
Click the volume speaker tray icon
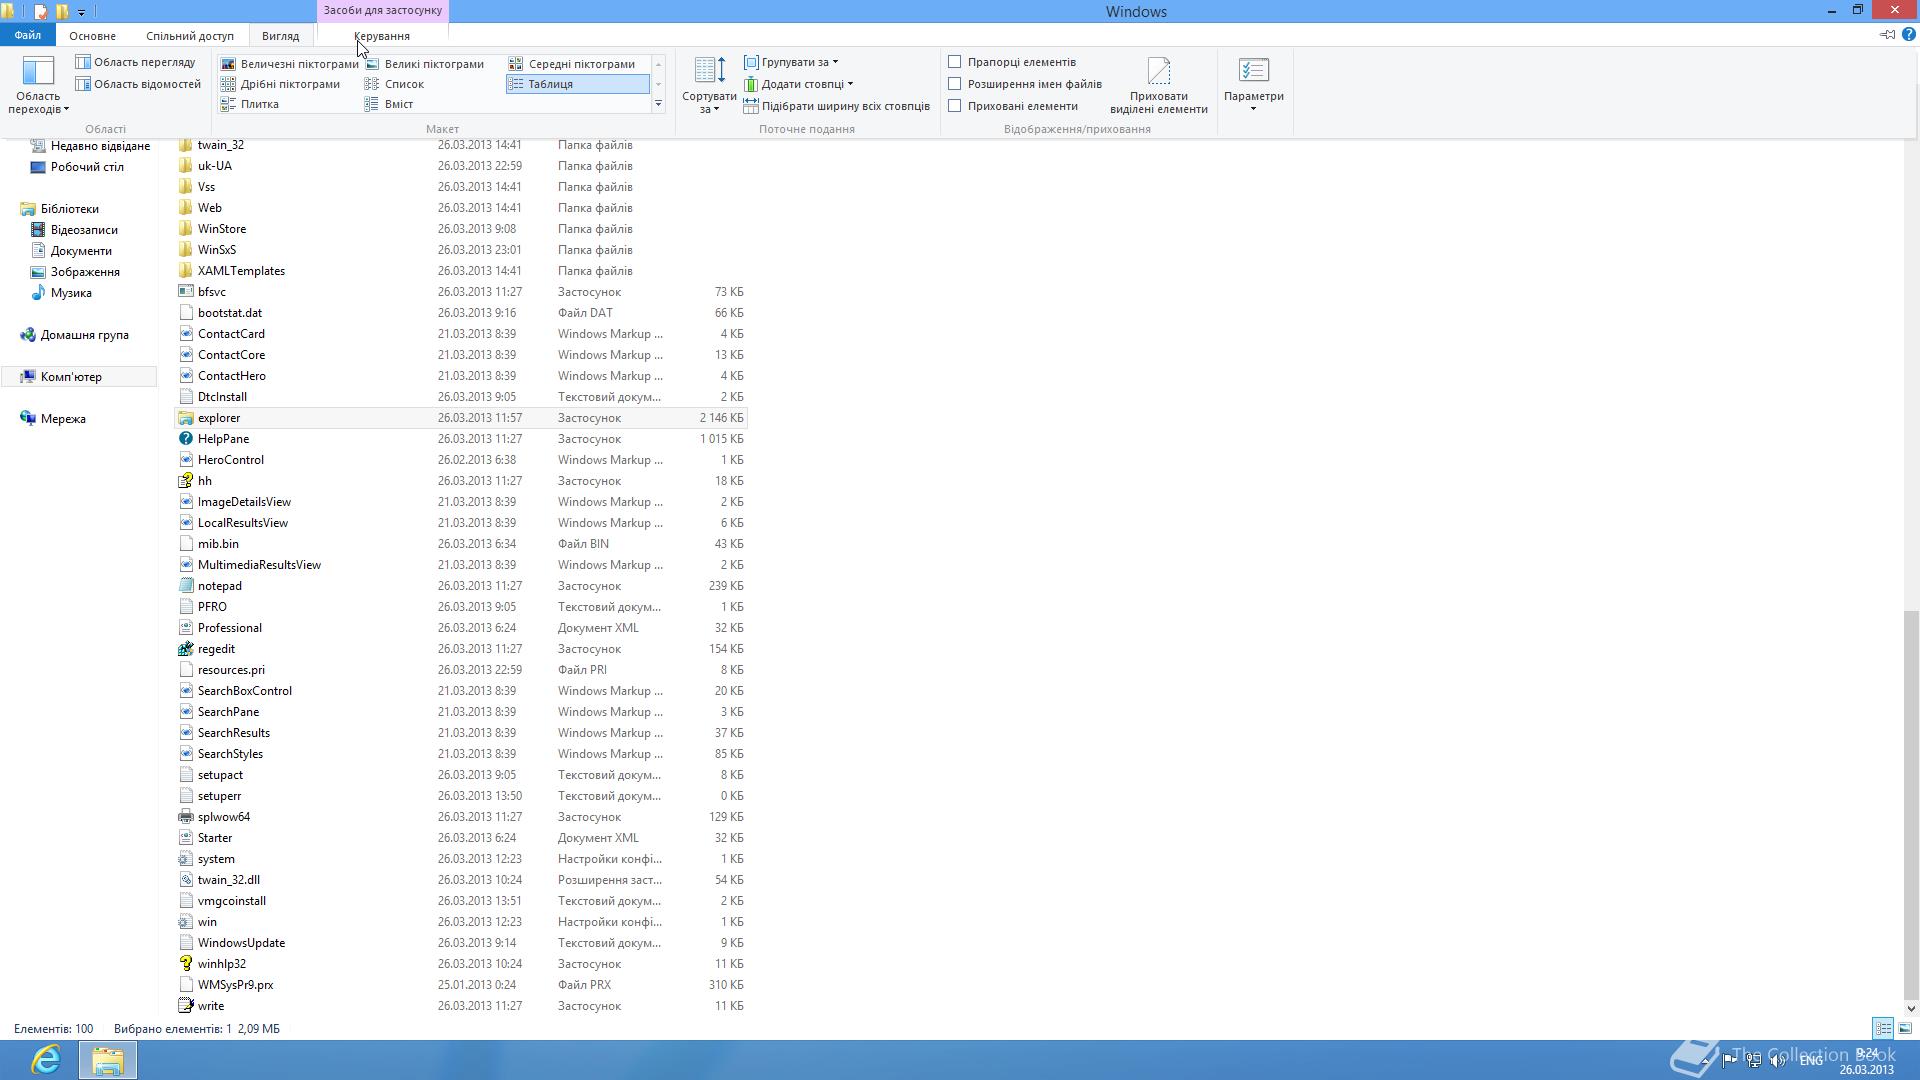click(x=1778, y=1061)
